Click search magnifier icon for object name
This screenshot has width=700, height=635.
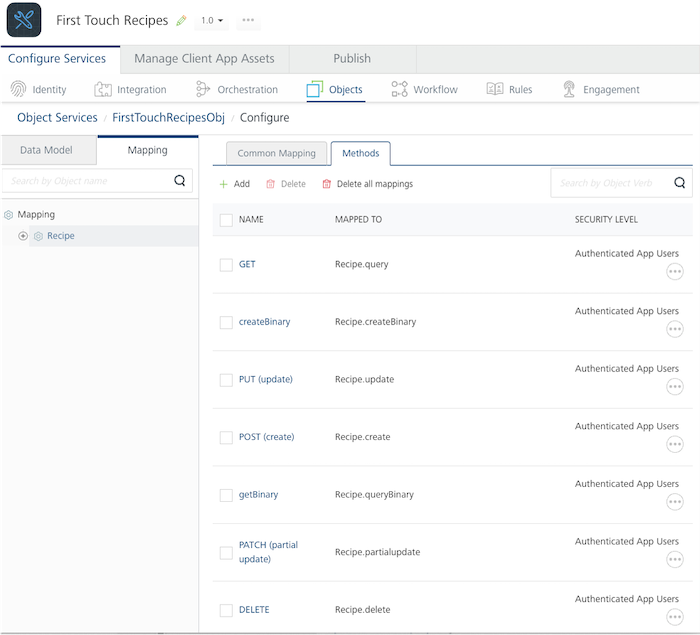pos(180,180)
